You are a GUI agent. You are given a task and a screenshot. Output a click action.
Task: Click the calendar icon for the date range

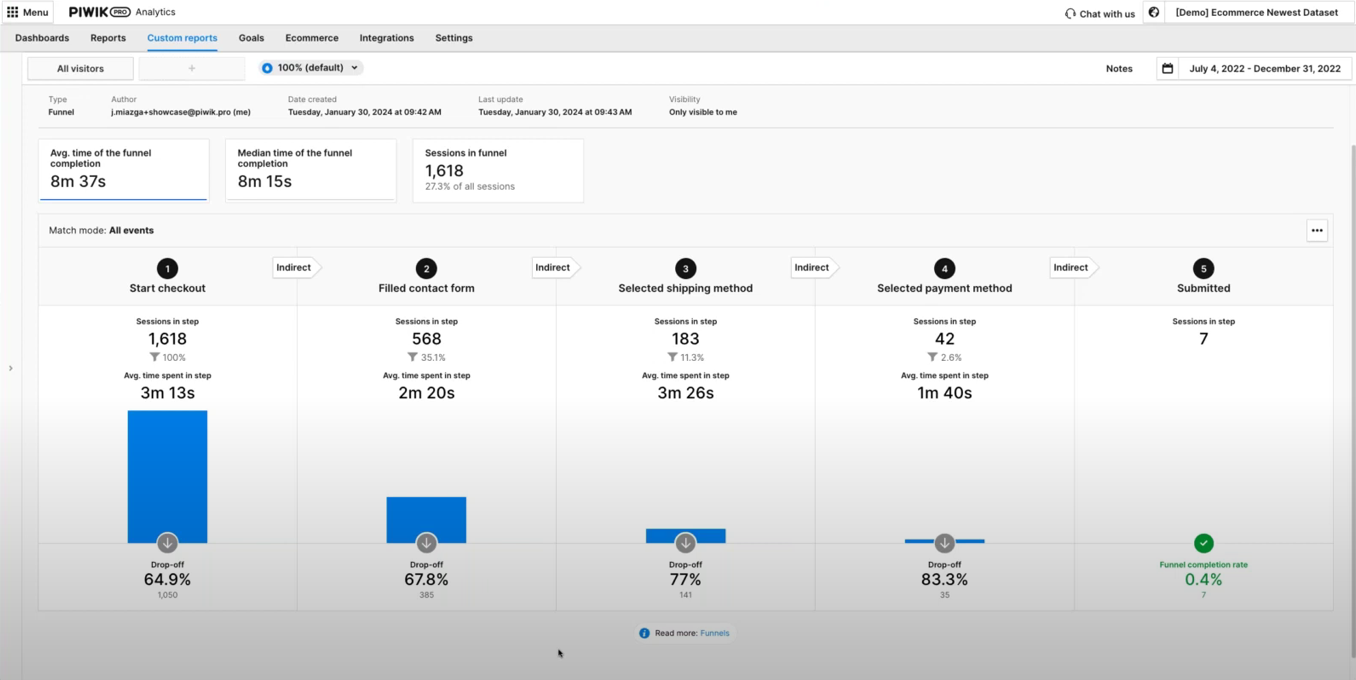[x=1167, y=69]
